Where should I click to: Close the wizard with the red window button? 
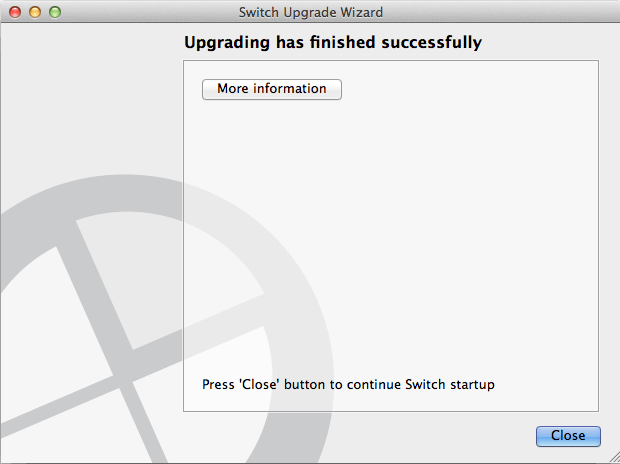click(x=15, y=12)
